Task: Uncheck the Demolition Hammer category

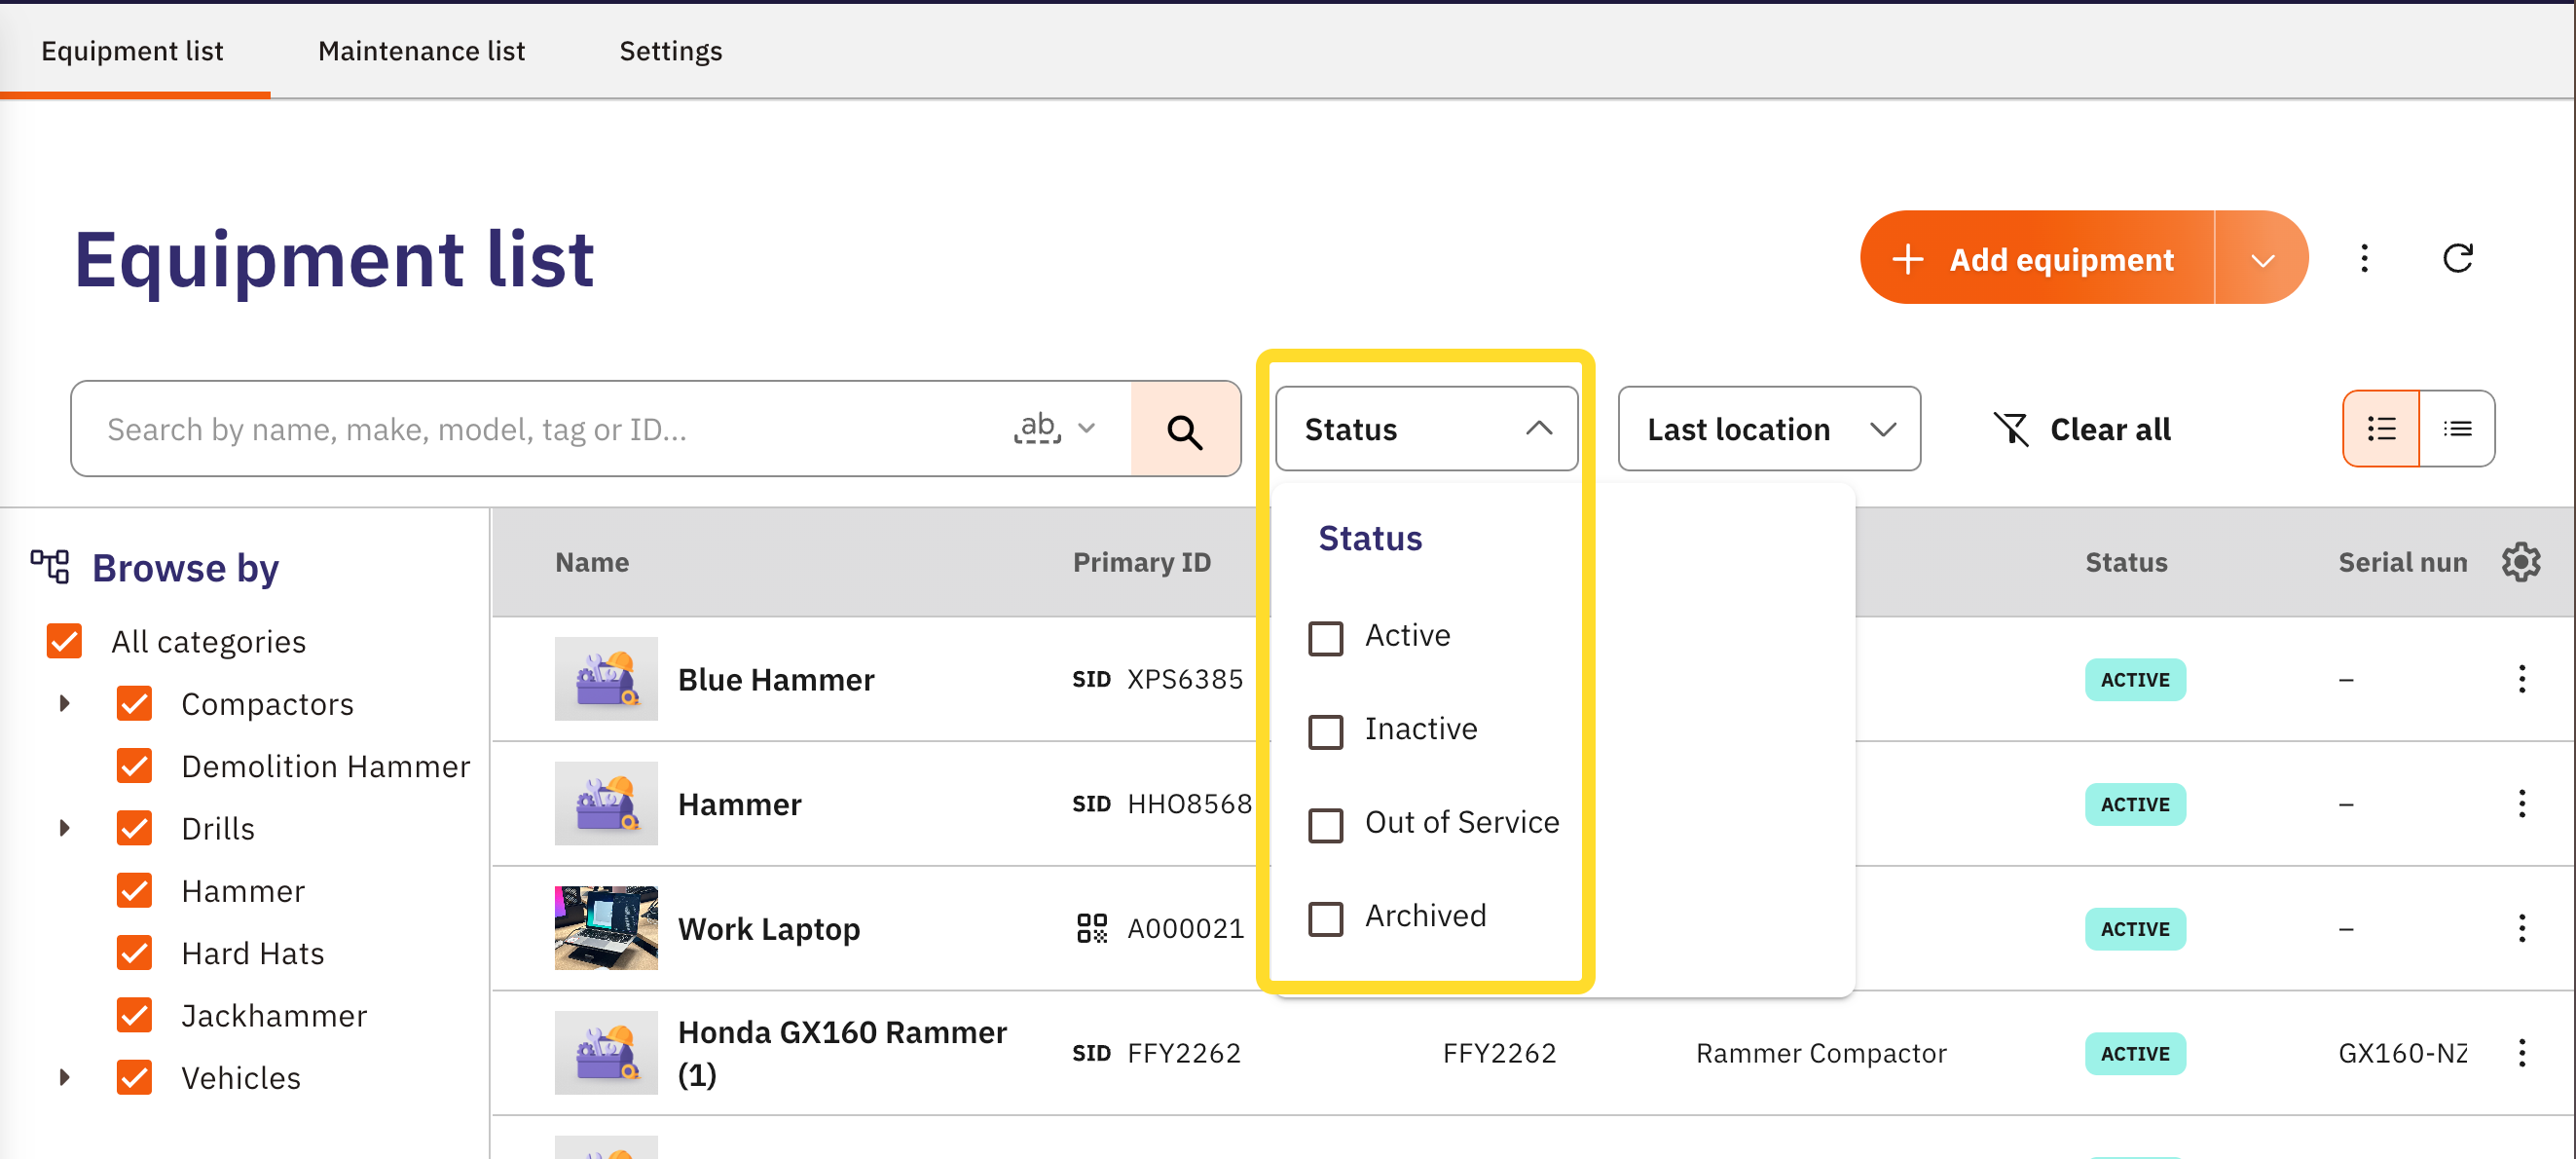Action: click(x=134, y=766)
